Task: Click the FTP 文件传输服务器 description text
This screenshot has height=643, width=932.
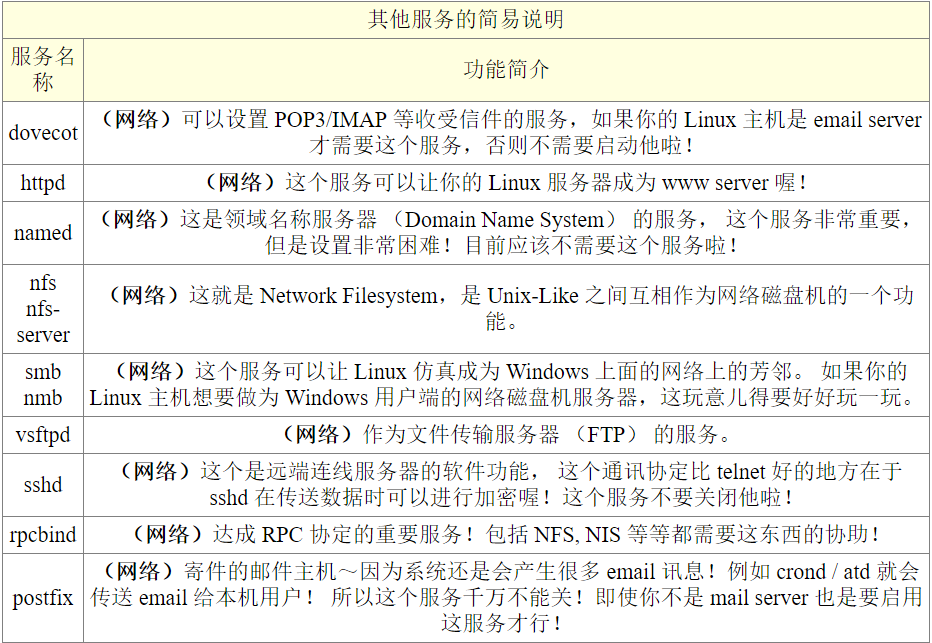Action: click(506, 435)
